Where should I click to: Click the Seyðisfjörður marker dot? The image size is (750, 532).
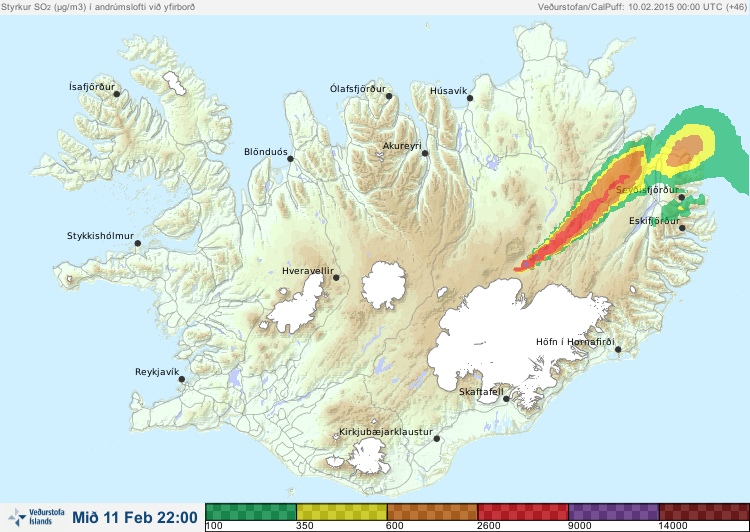tap(682, 197)
